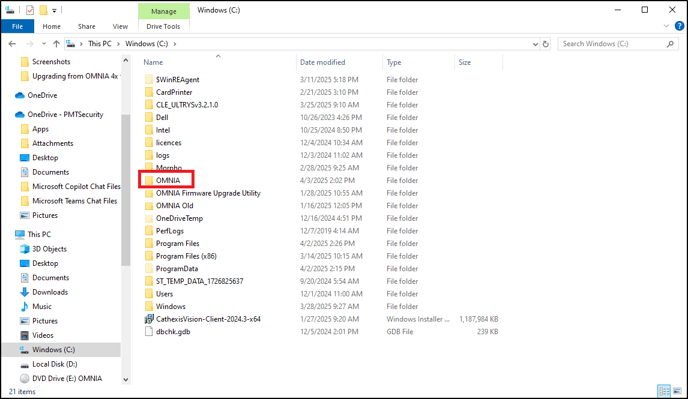Viewport: 688px width, 399px height.
Task: Open the Customize Quick Access Toolbar dropdown
Action: coord(54,10)
